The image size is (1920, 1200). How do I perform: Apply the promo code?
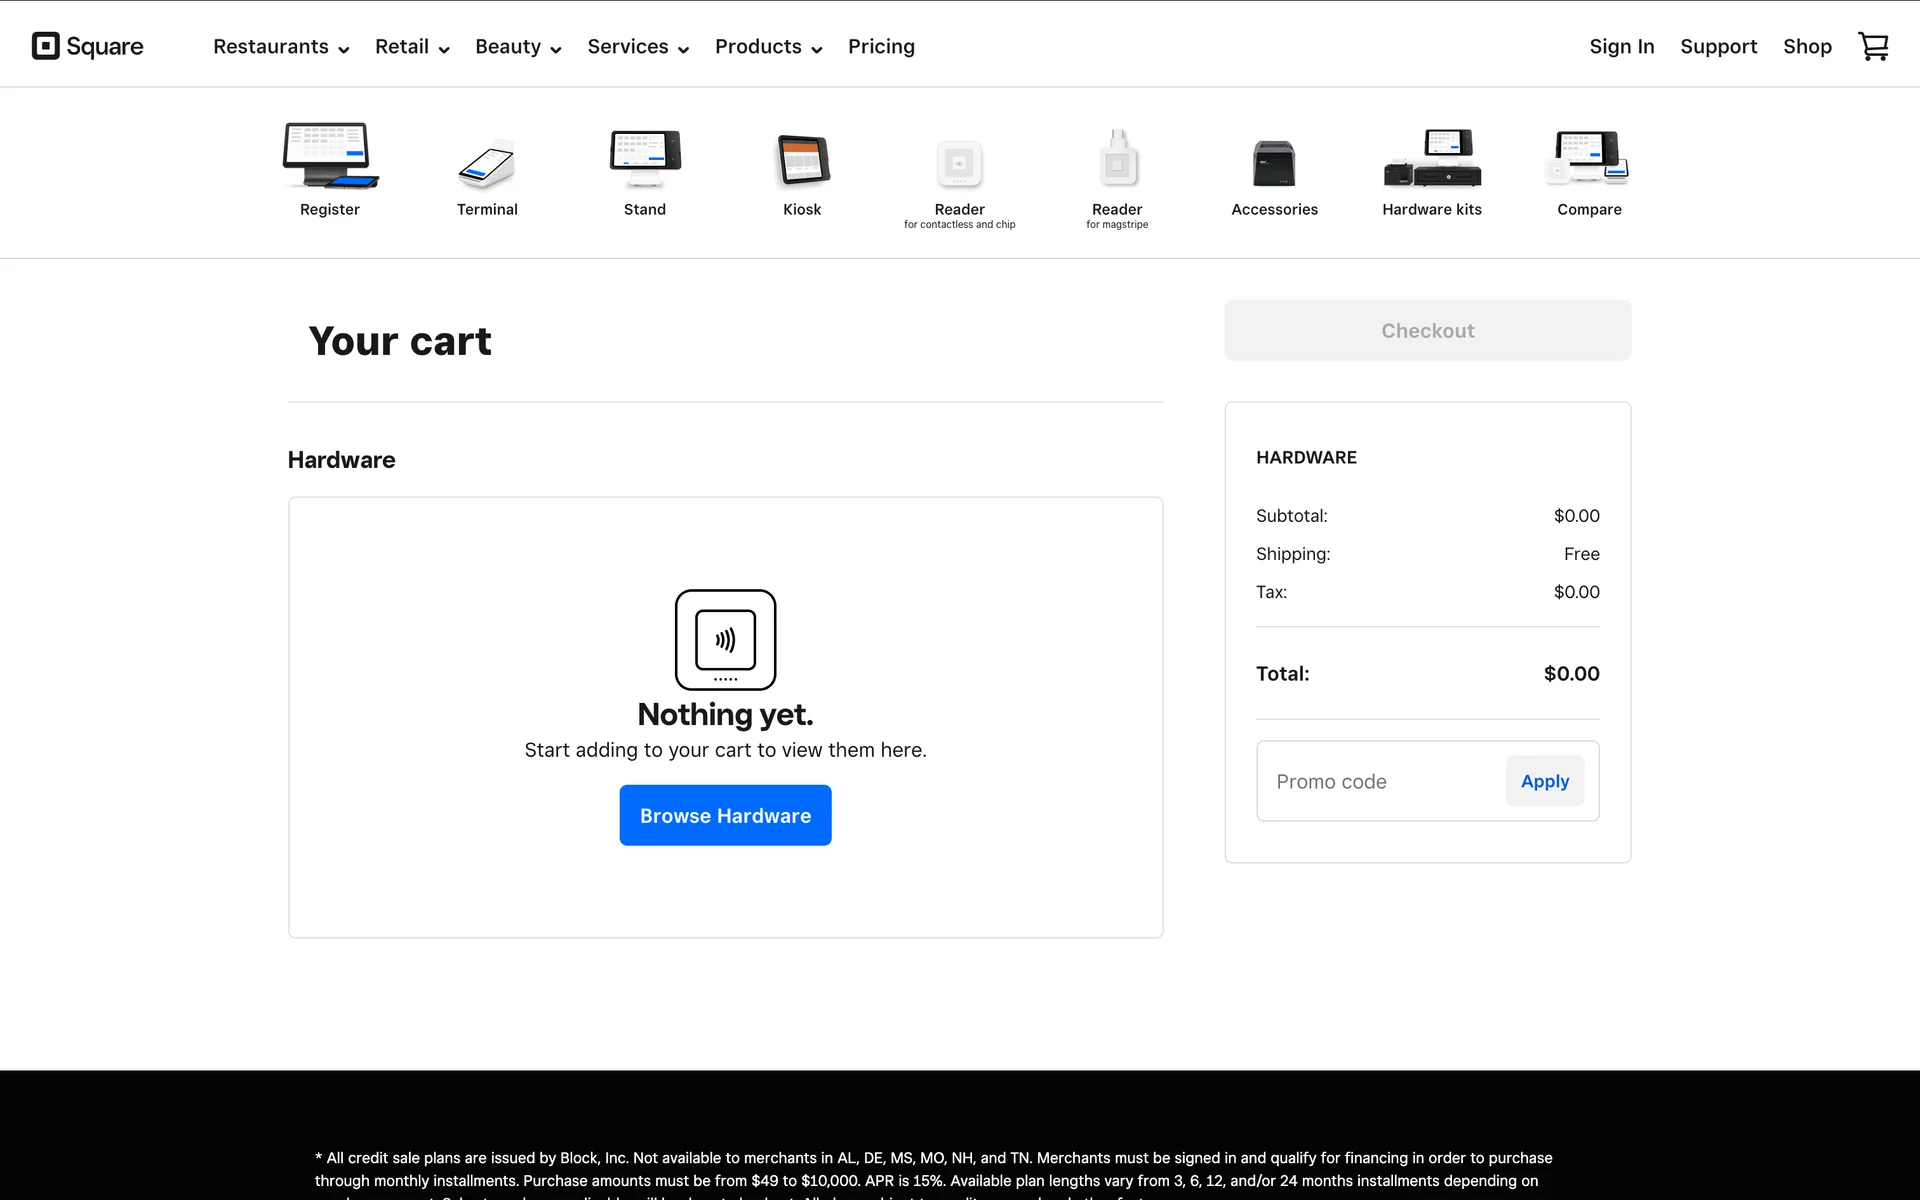coord(1544,781)
